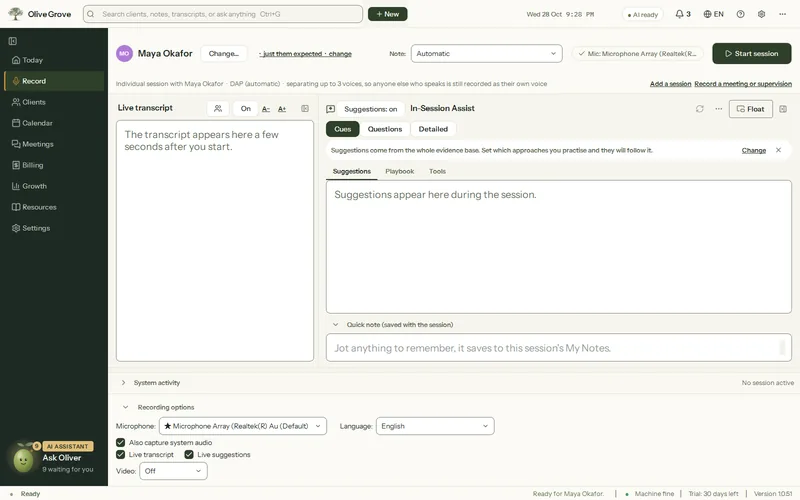Open the Microphone dropdown
The width and height of the screenshot is (800, 500).
click(x=243, y=426)
